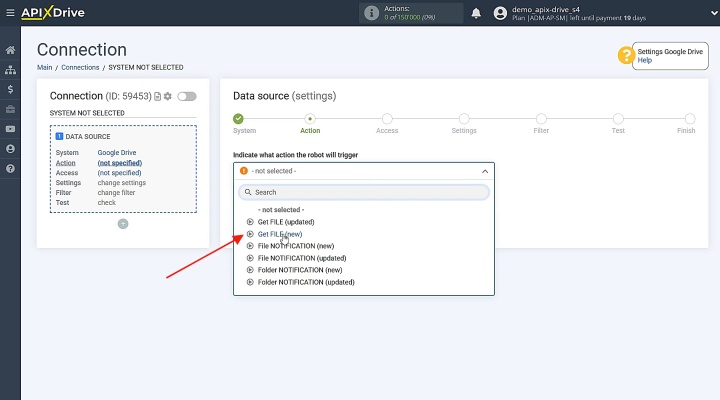Click the DATA SOURCE number badge
Image resolution: width=720 pixels, height=400 pixels.
tap(59, 136)
